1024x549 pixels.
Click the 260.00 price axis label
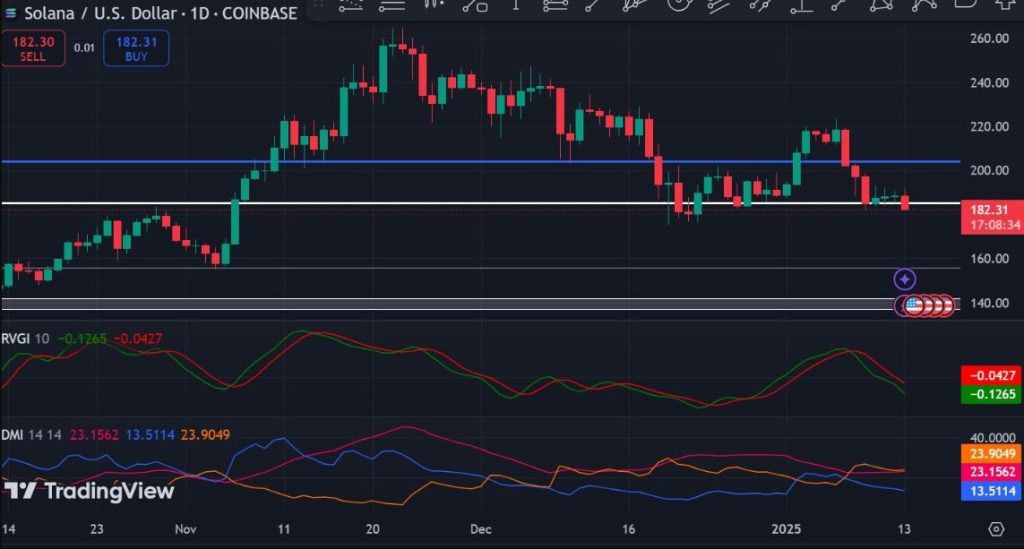989,39
